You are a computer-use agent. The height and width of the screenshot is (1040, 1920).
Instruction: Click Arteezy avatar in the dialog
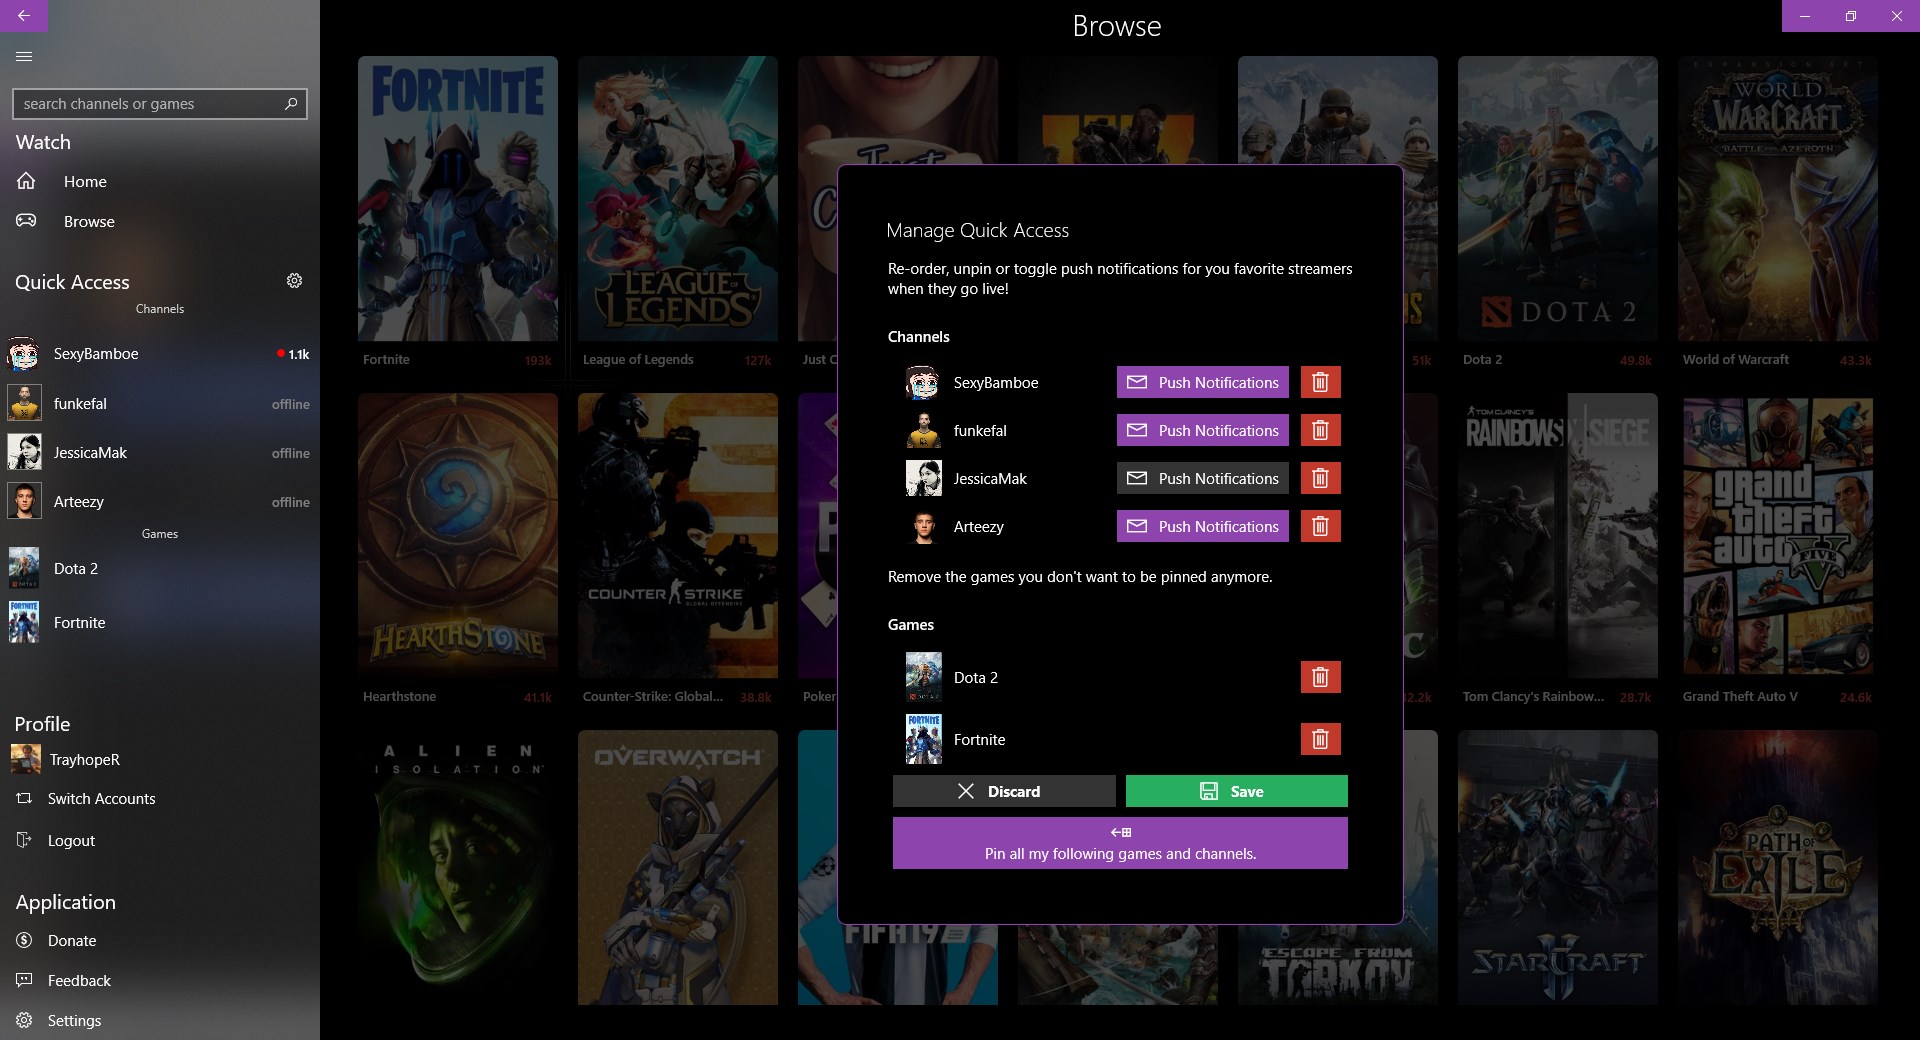(923, 526)
